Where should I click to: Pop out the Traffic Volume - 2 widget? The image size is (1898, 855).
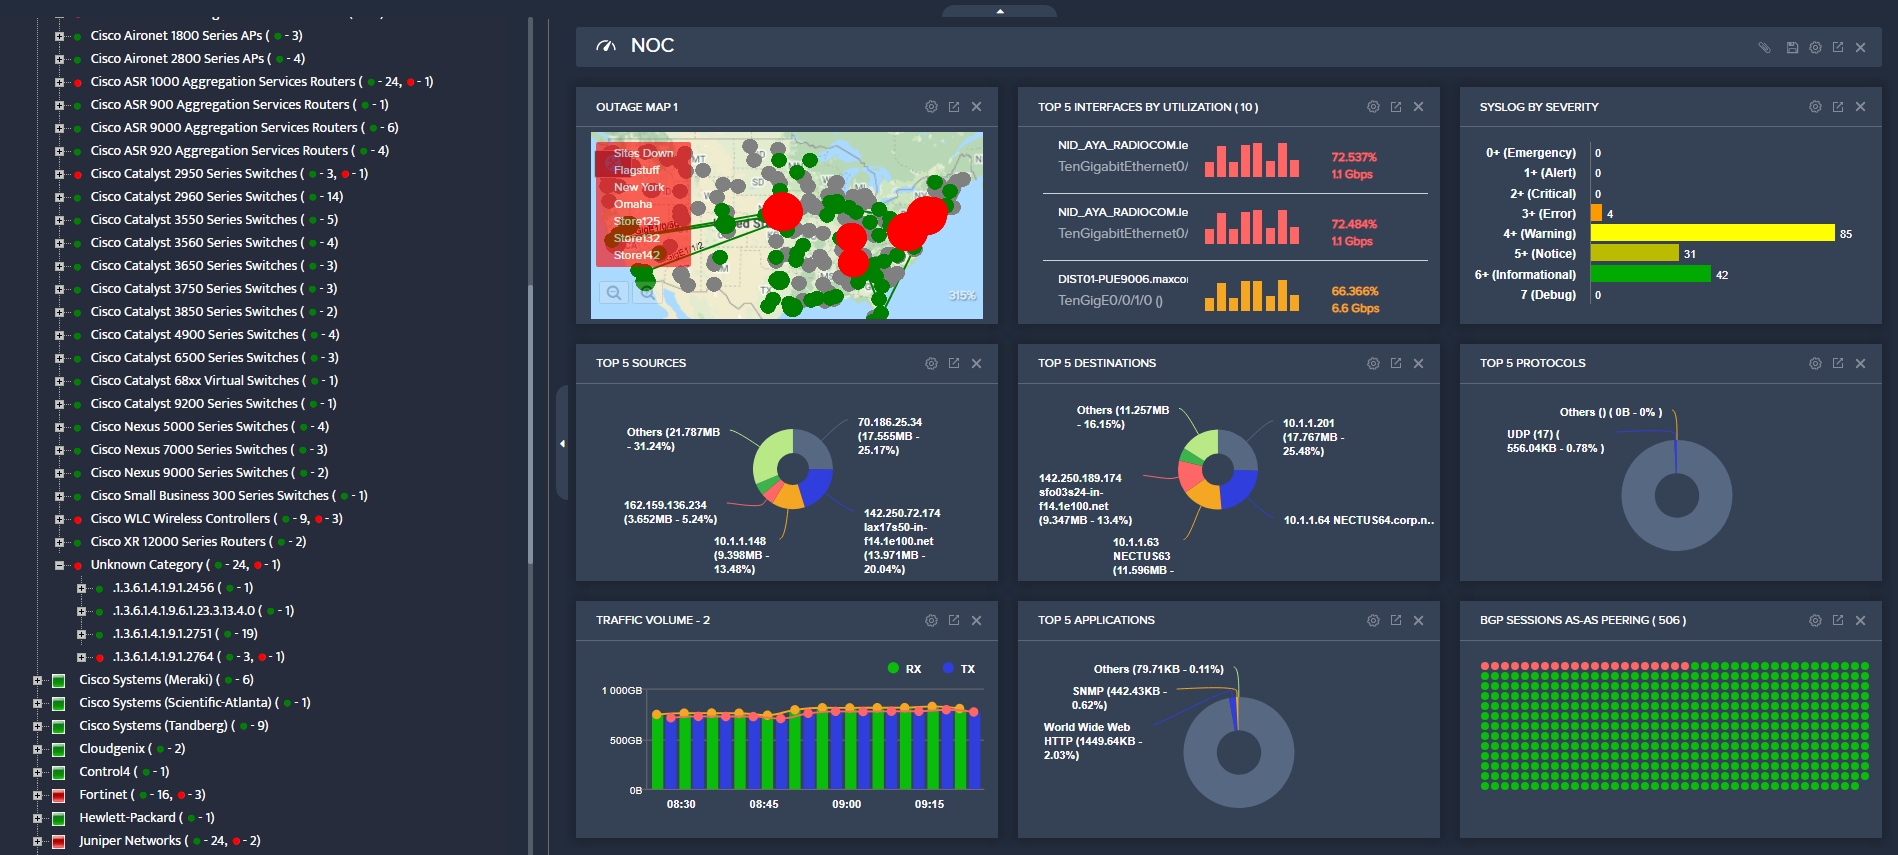954,620
